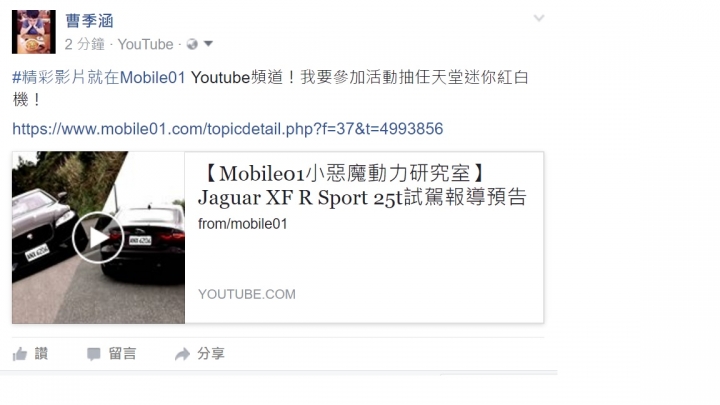The height and width of the screenshot is (405, 720).
Task: Click the 分享 share label
Action: [x=211, y=354]
